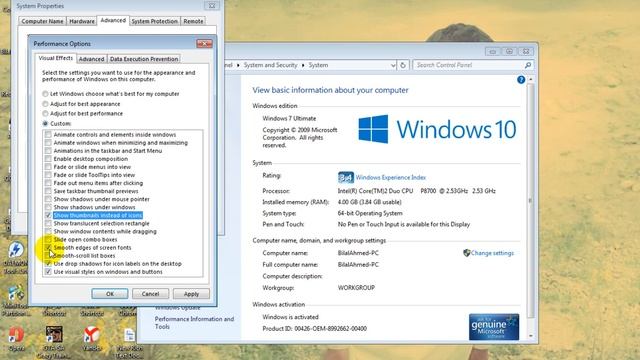Open the System Protection tab

(x=154, y=21)
